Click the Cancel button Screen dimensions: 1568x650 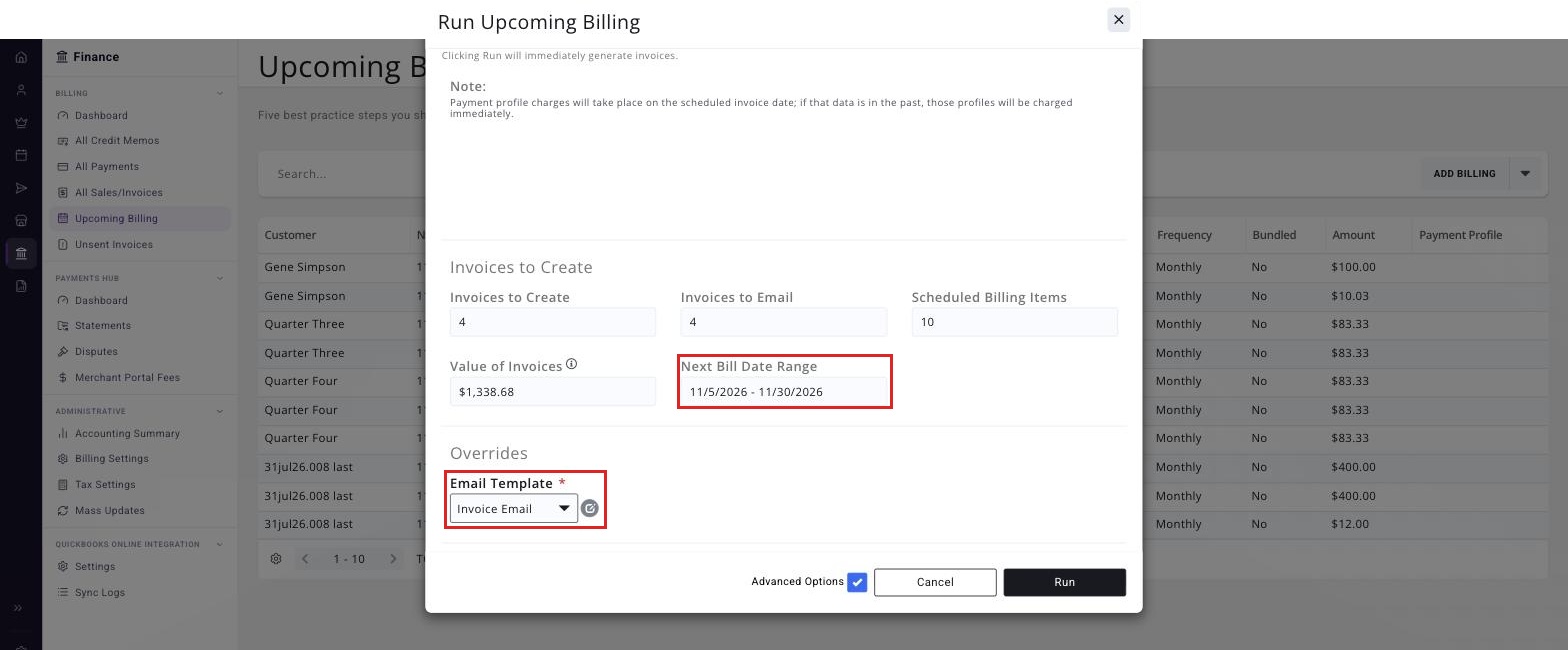coord(935,582)
